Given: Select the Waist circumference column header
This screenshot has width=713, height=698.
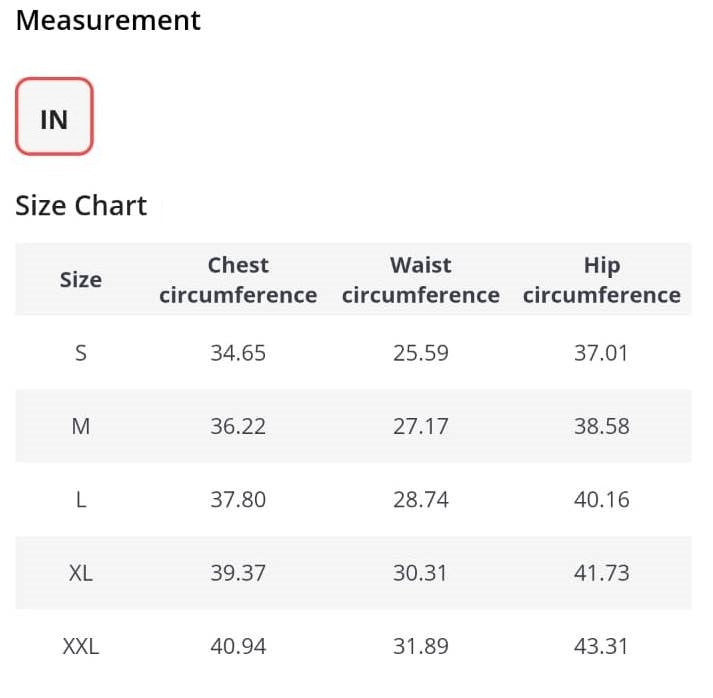Looking at the screenshot, I should (421, 280).
